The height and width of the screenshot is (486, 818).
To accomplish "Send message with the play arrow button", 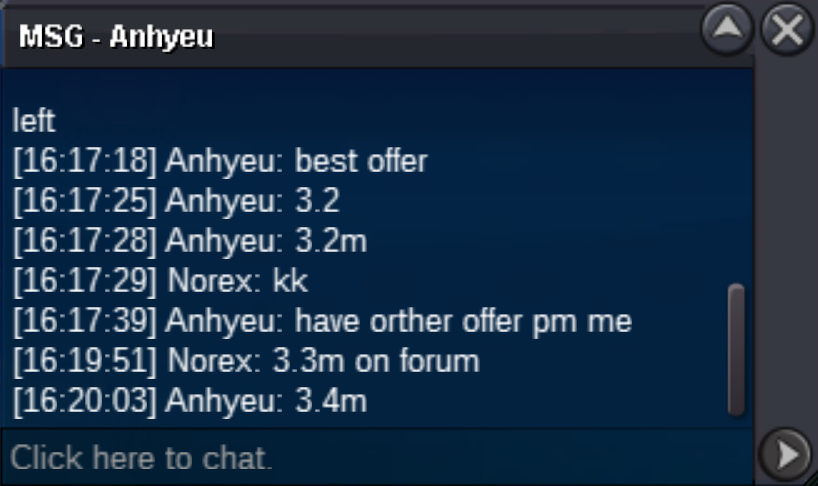I will (x=786, y=455).
